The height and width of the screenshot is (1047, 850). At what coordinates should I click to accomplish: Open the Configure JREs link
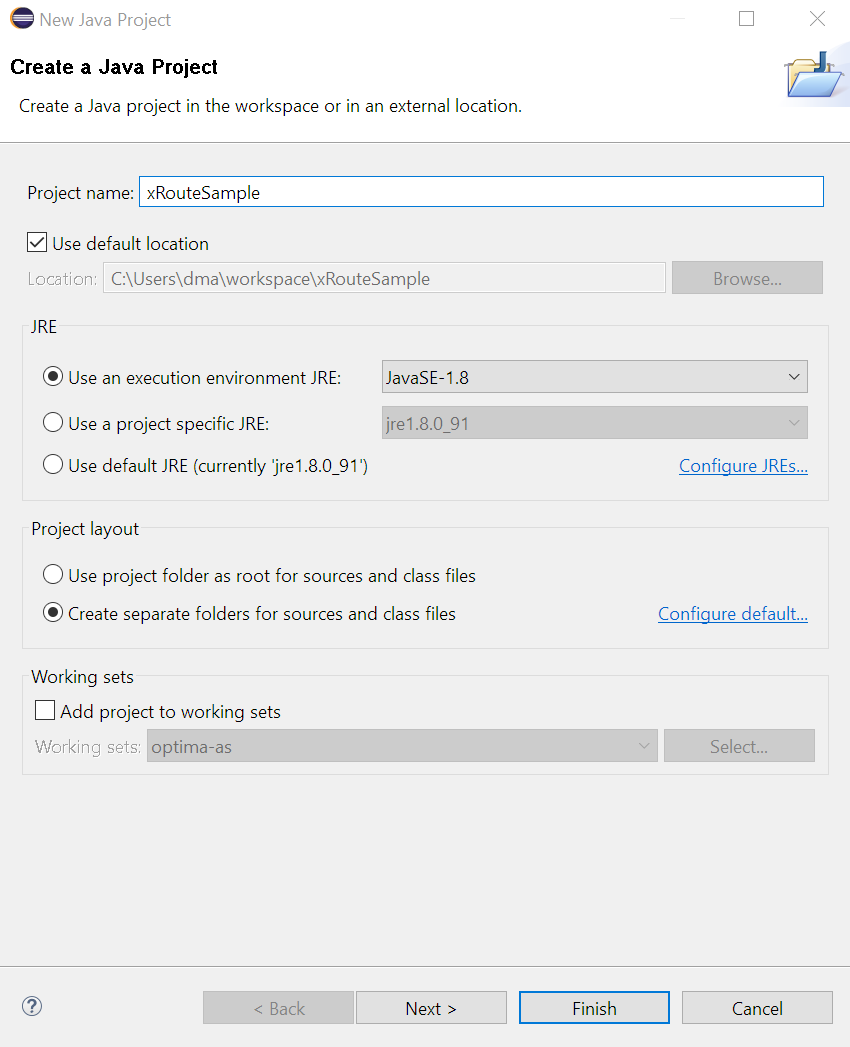pos(743,466)
